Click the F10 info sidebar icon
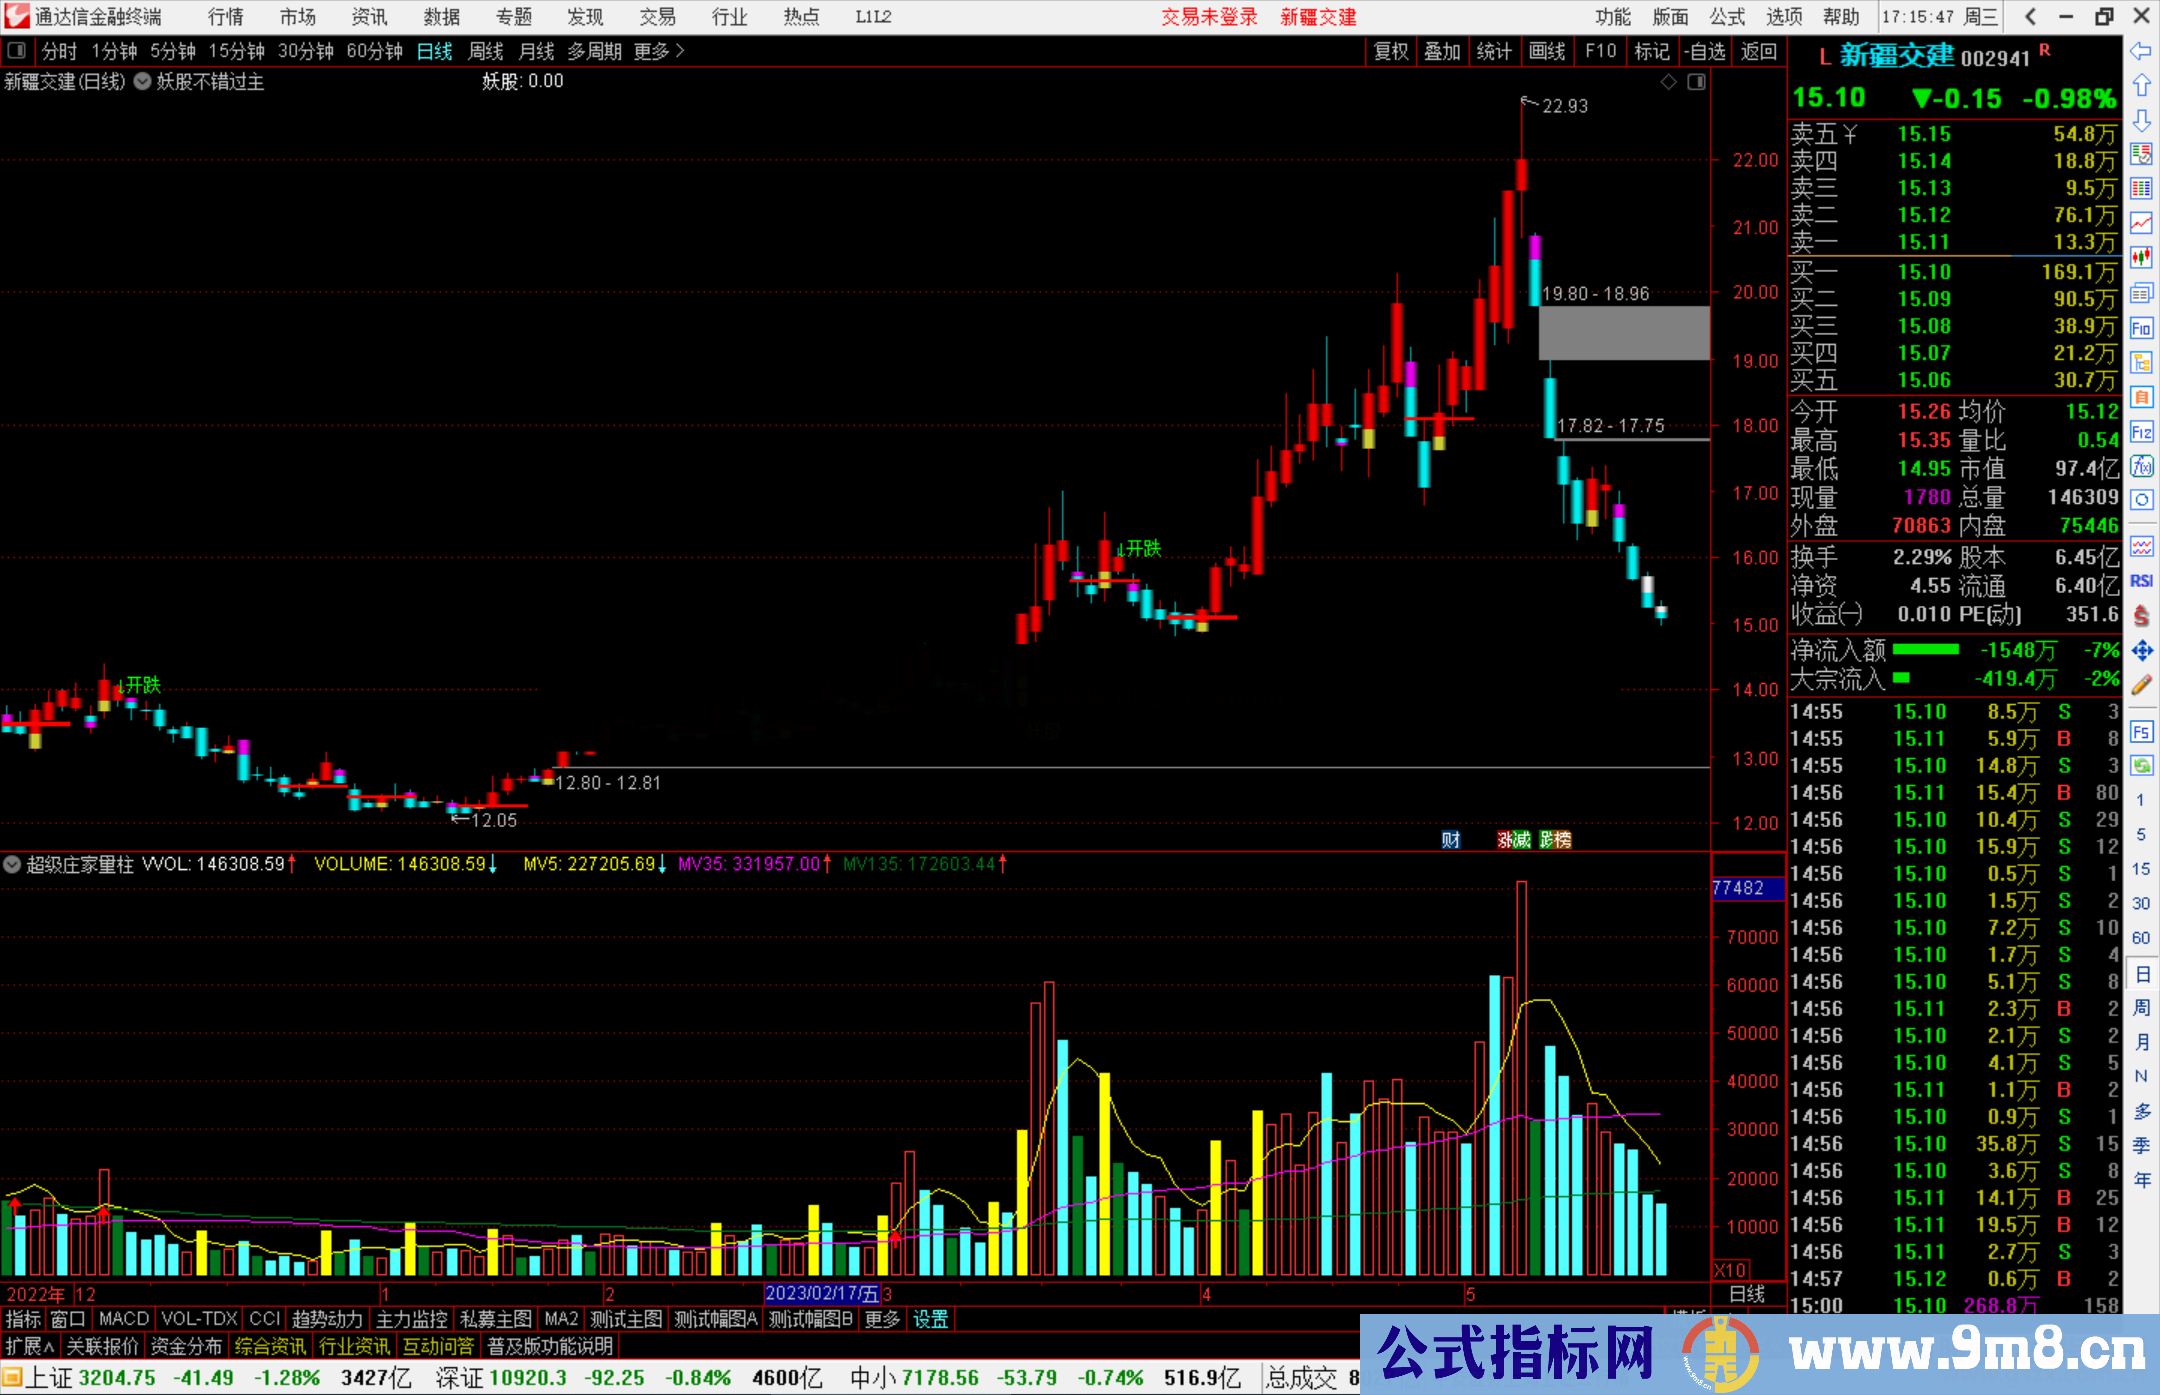This screenshot has width=2160, height=1395. coord(2141,328)
